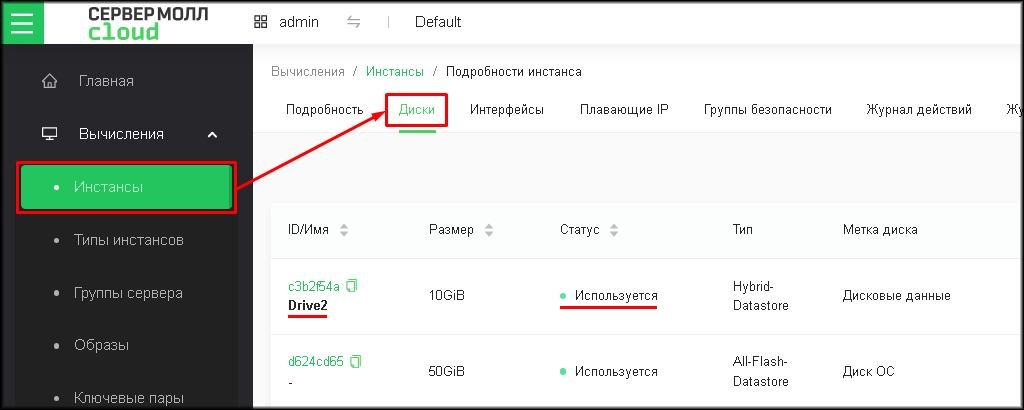Select Типы инстансов in the sidebar

click(128, 240)
